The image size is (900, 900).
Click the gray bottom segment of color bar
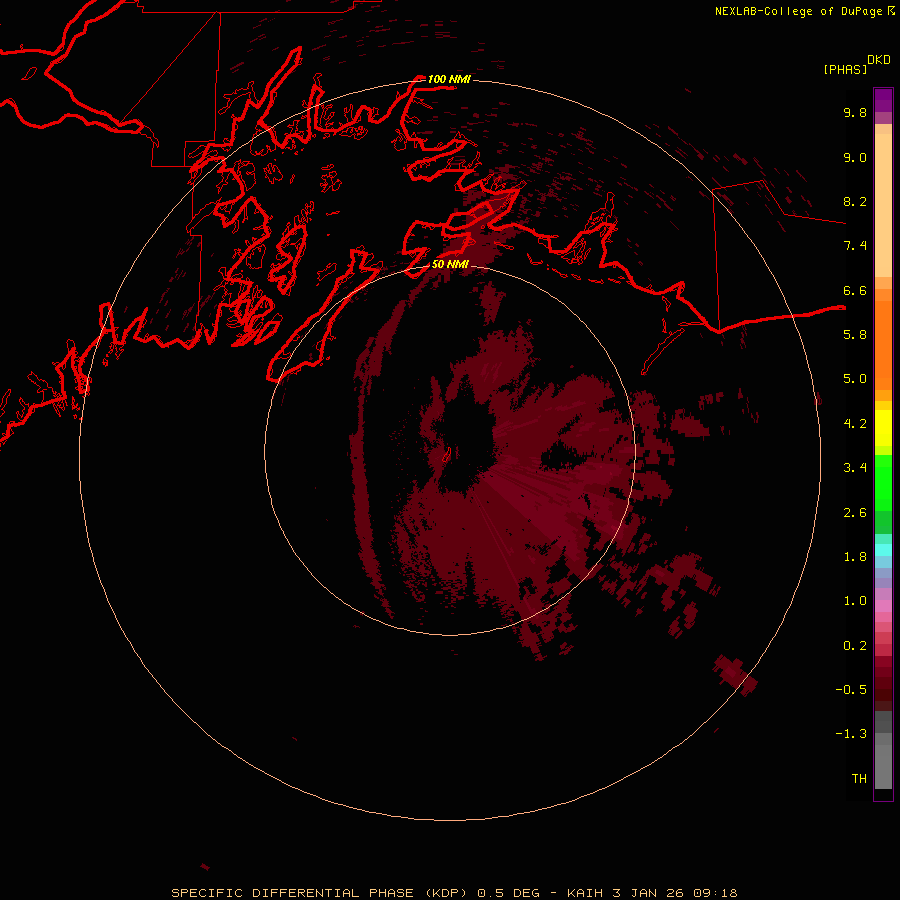(x=883, y=761)
